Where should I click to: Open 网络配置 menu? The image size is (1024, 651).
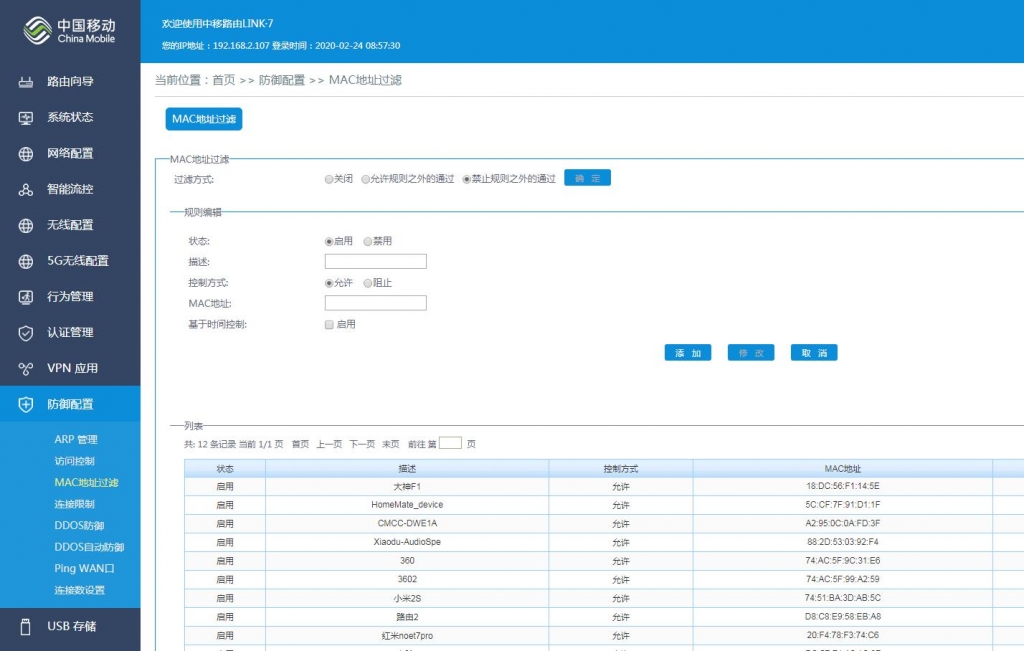point(70,153)
